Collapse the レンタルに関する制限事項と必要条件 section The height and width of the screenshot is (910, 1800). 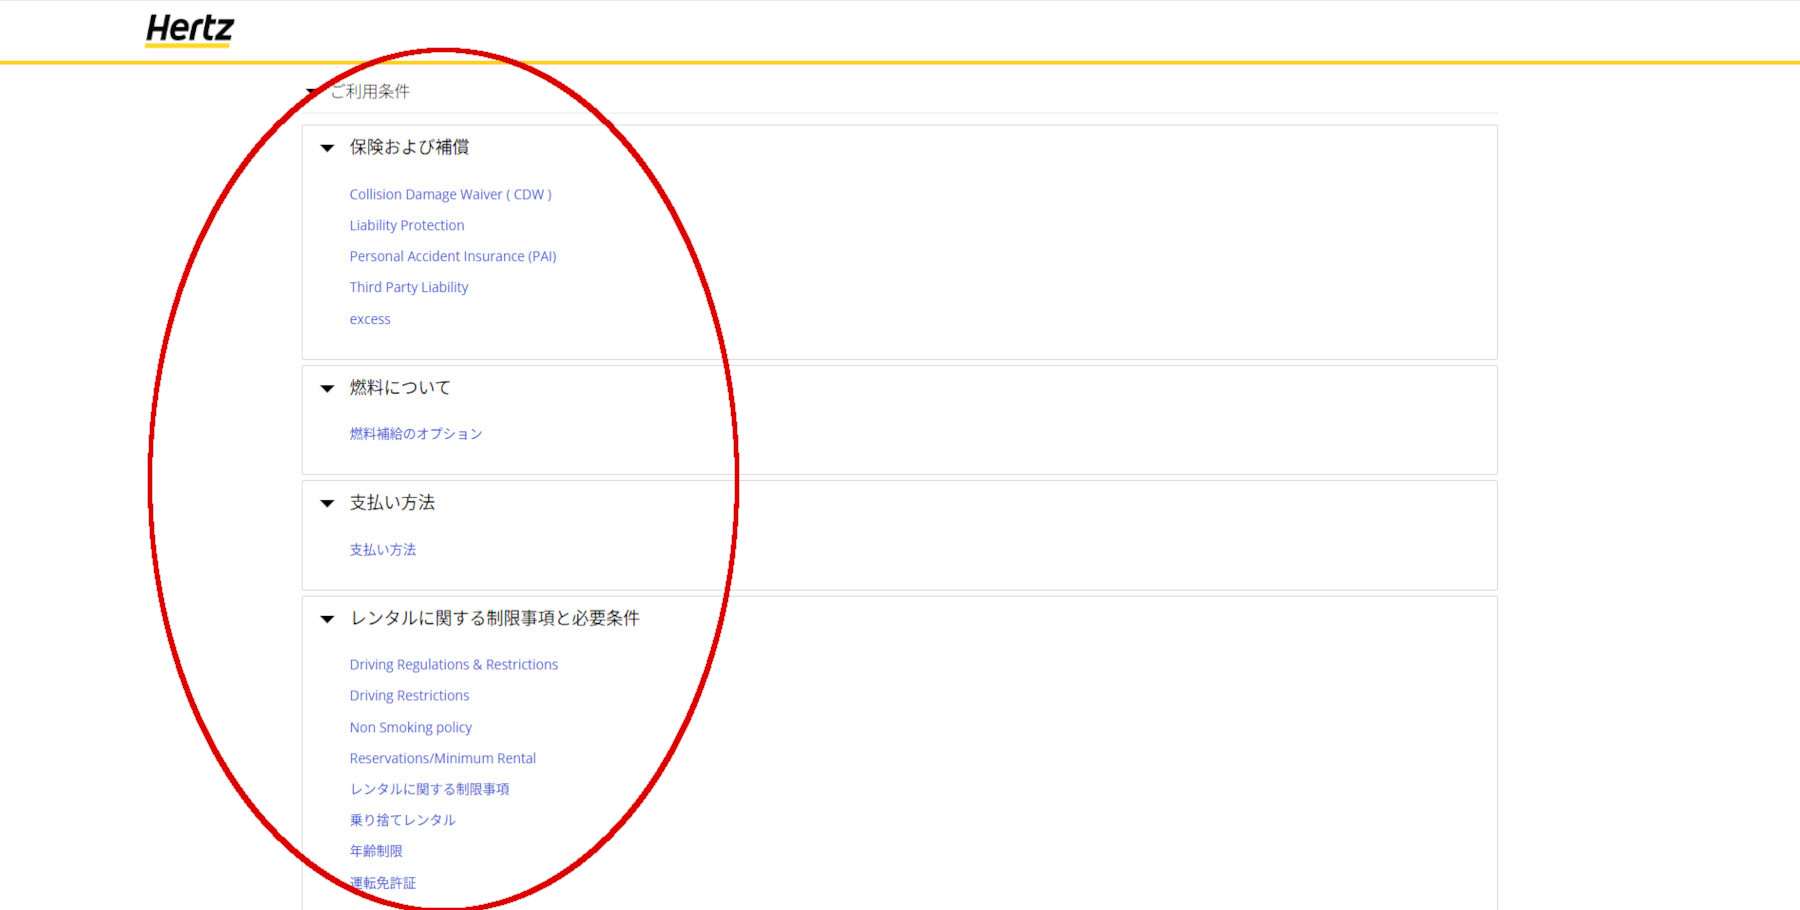[x=327, y=619]
